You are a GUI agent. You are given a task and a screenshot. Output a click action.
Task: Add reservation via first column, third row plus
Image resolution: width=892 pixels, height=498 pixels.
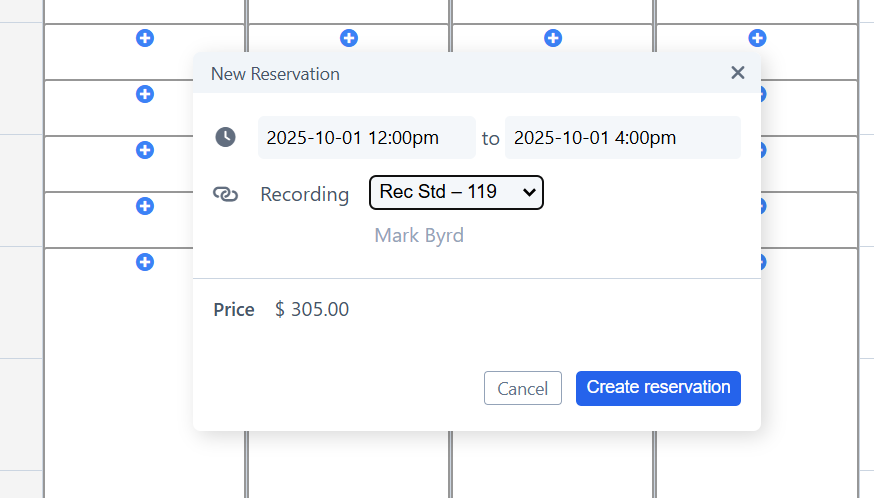tap(145, 150)
